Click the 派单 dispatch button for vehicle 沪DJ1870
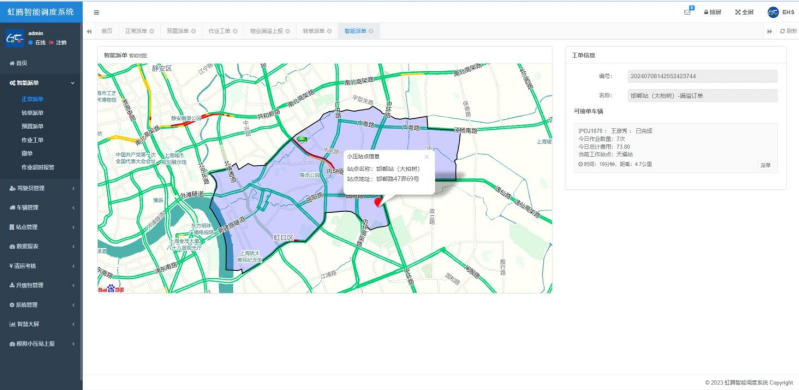 765,165
